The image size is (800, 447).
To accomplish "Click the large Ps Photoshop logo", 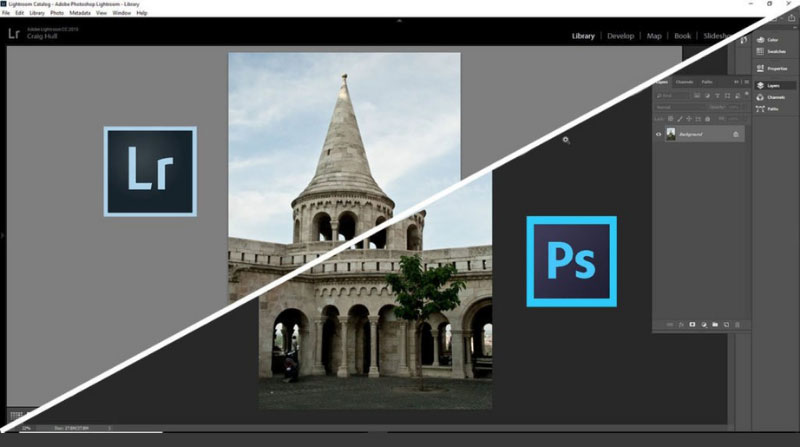I will (571, 261).
